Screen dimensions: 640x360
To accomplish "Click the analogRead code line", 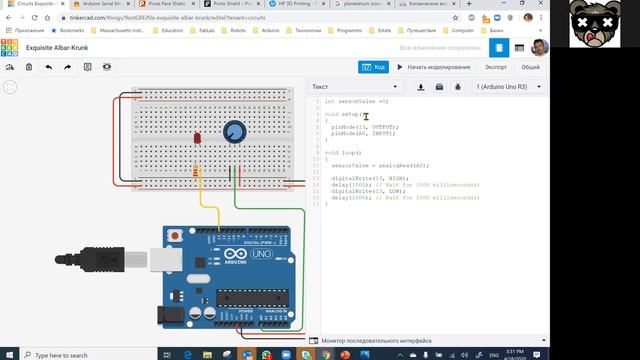I will 380,166.
